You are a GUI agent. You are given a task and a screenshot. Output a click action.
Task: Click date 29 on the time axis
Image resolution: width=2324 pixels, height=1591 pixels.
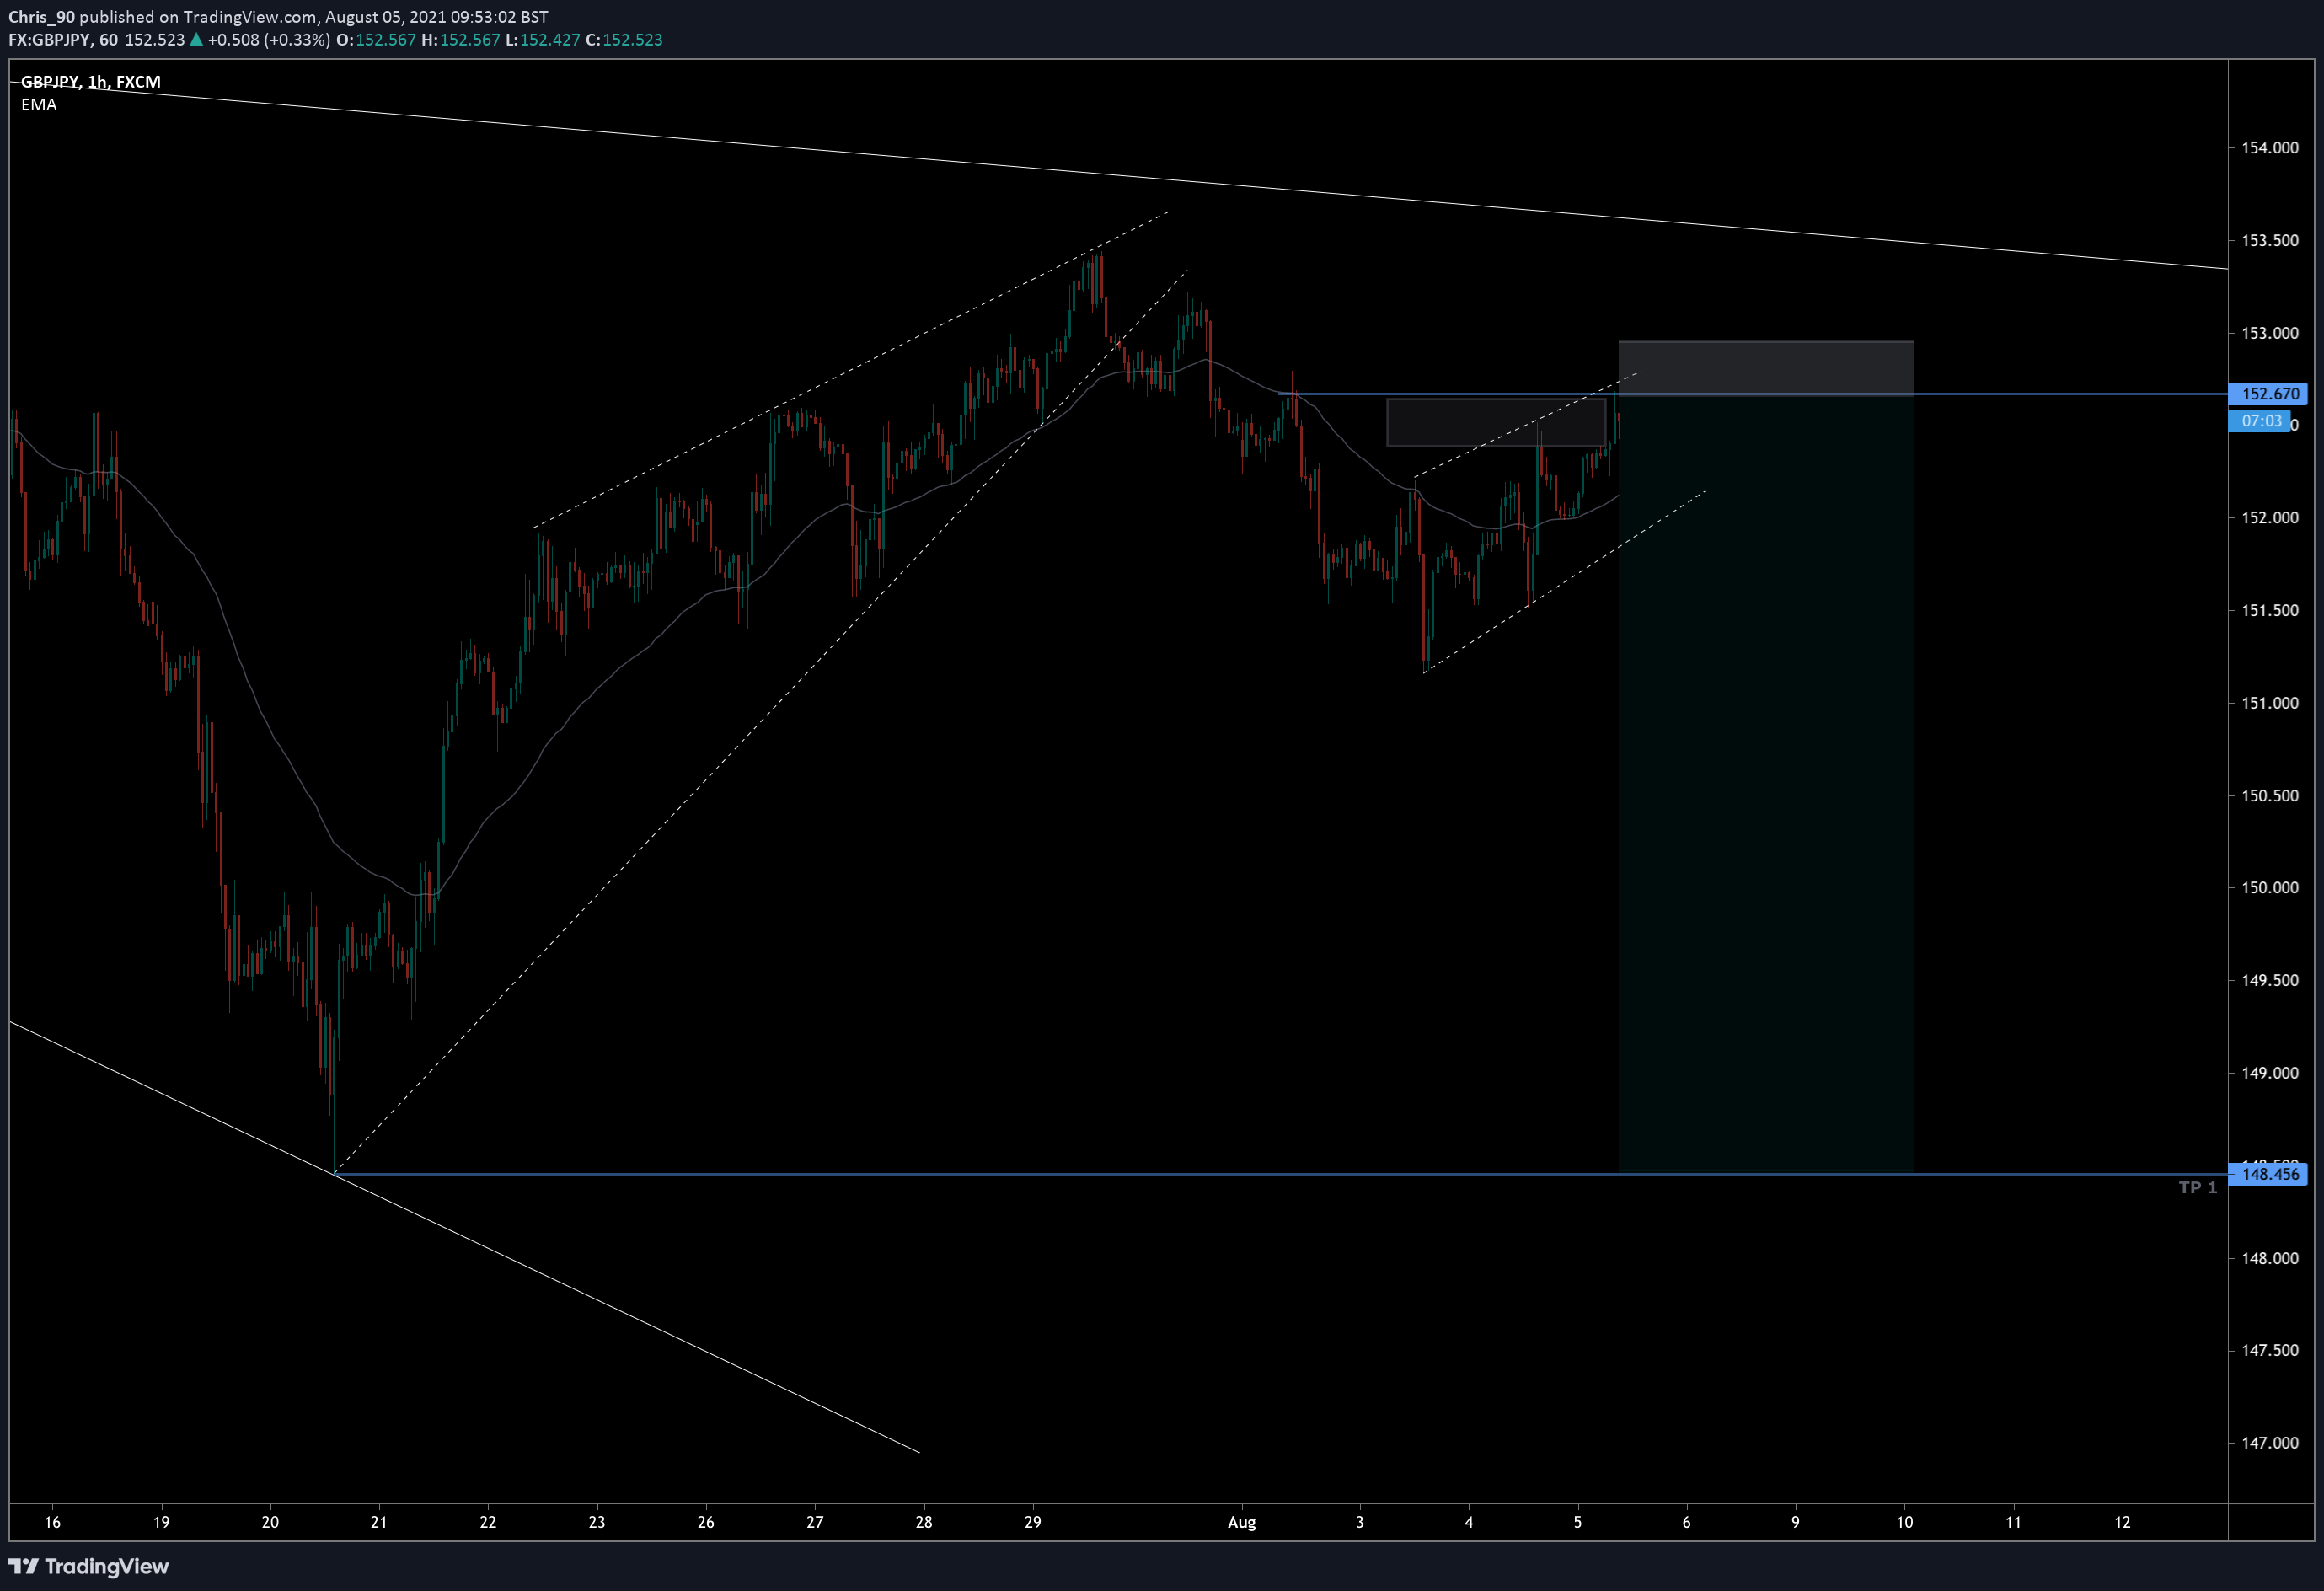(1033, 1523)
